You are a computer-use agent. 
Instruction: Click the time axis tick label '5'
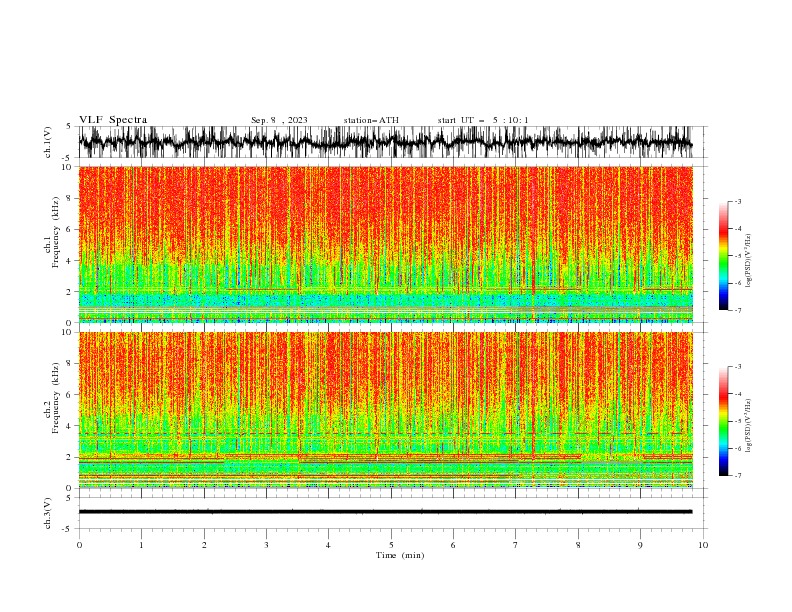coord(391,545)
